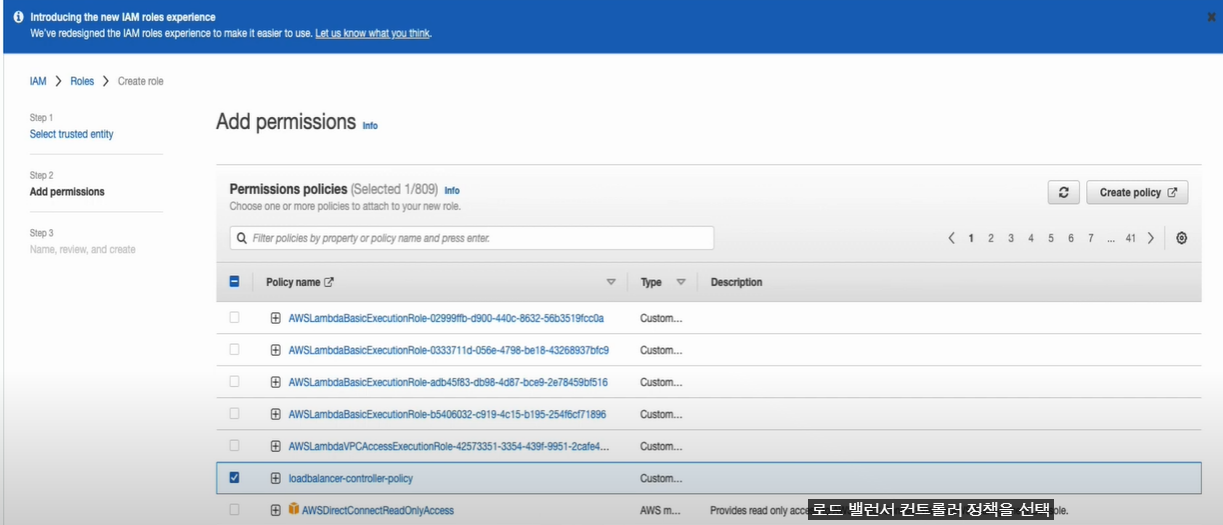Uncheck the loadbalancer-controller-policy checkbox
This screenshot has width=1223, height=525.
[x=234, y=478]
